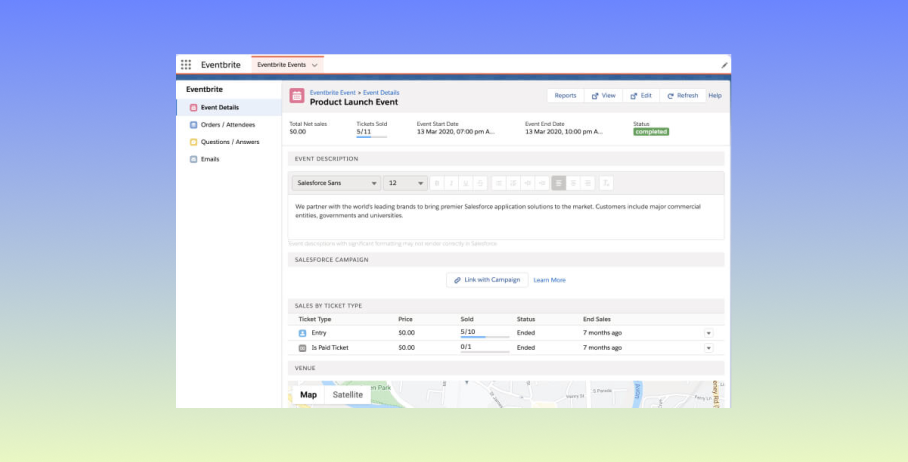This screenshot has width=908, height=462.
Task: Insert a numbered list
Action: coord(513,183)
